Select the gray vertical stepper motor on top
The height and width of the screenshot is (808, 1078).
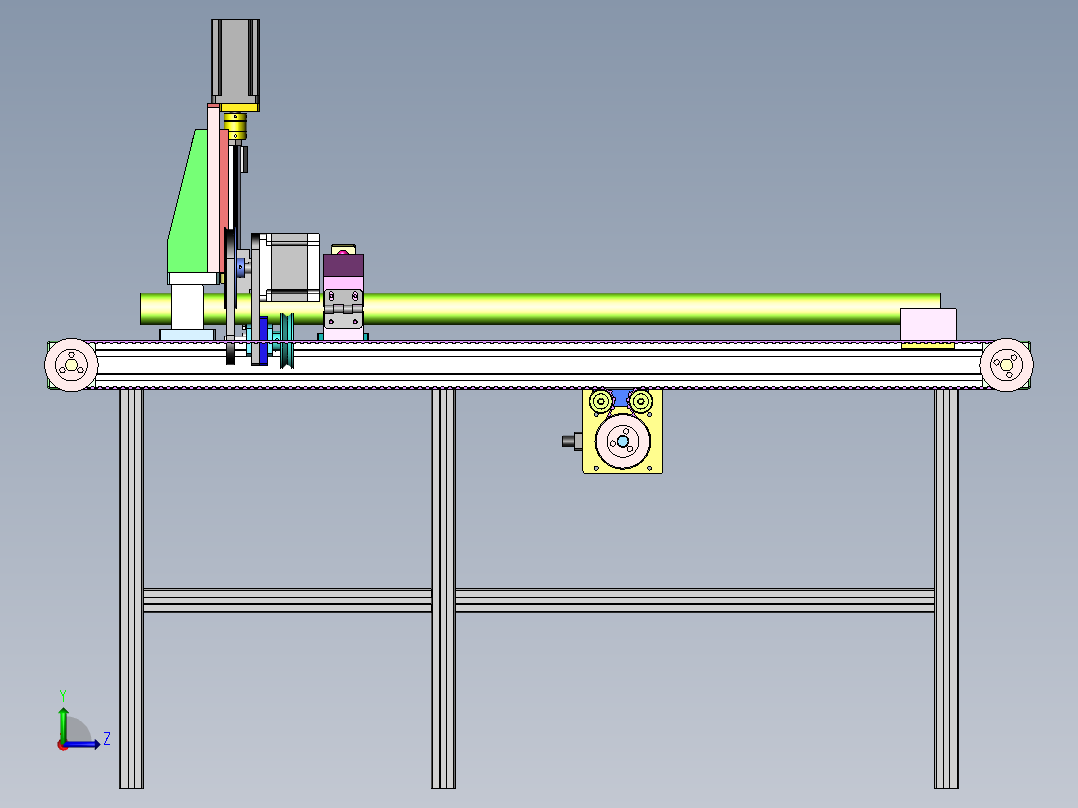click(235, 61)
